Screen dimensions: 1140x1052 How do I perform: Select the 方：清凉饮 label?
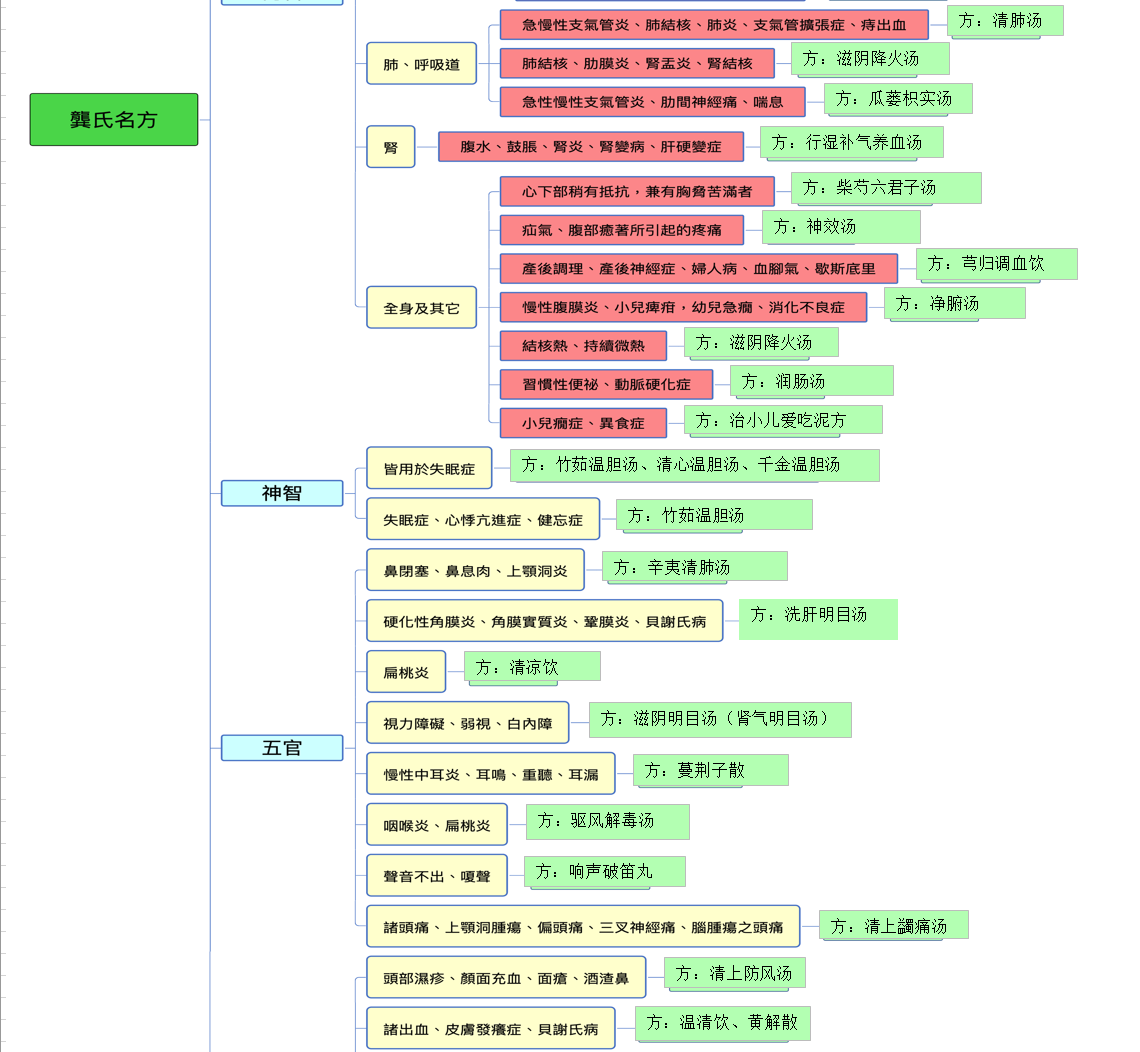[x=532, y=667]
